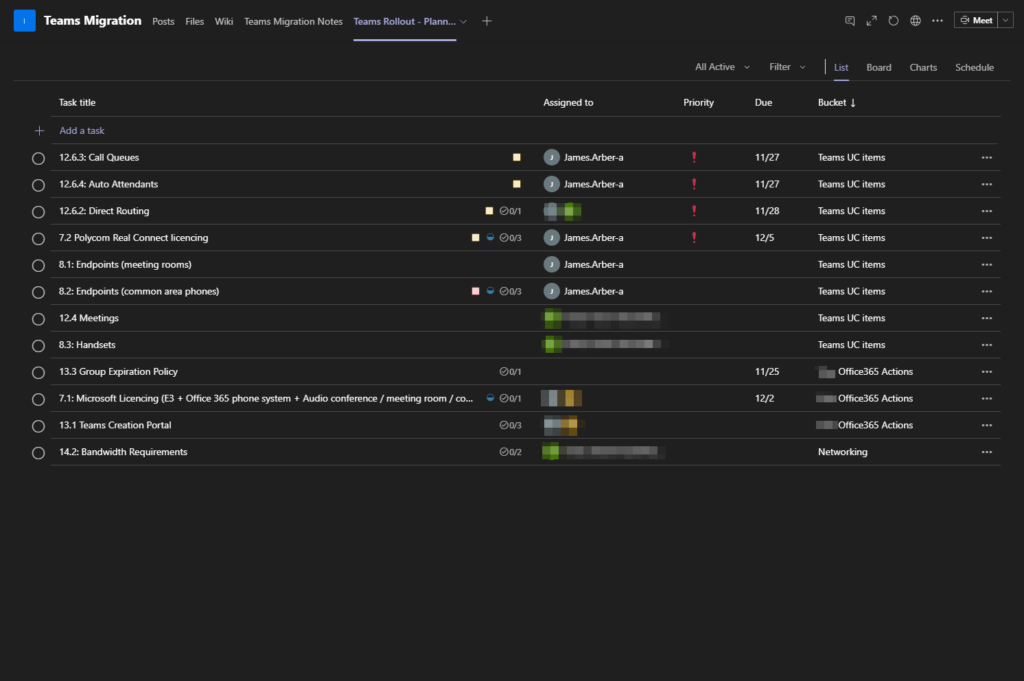
Task: Open task 7.1: Microsoft Licencing
Action: point(266,398)
